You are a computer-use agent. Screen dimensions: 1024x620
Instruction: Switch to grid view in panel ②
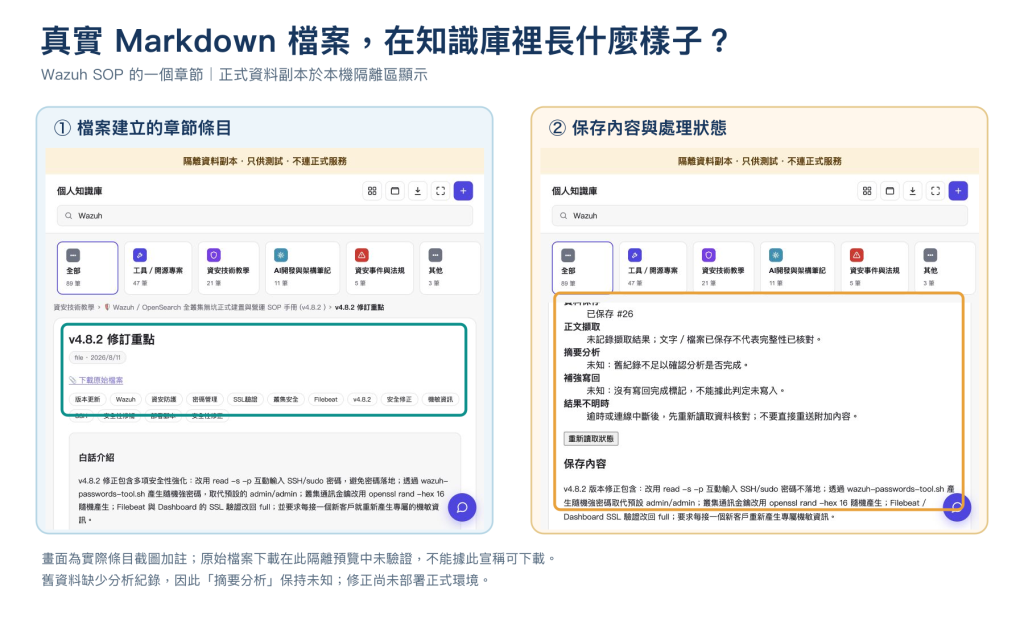(867, 191)
